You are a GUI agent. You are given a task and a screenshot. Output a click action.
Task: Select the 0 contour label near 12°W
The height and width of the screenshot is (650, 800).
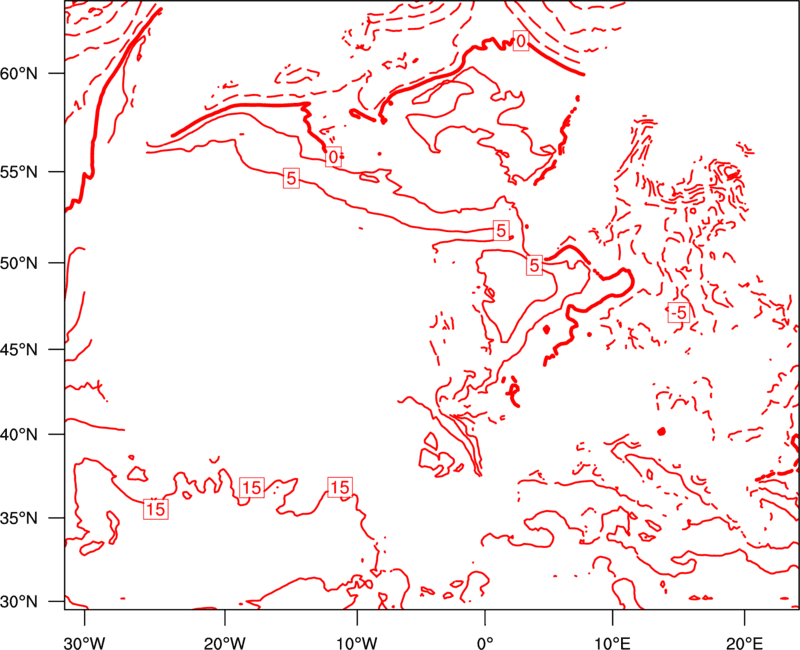click(x=333, y=157)
